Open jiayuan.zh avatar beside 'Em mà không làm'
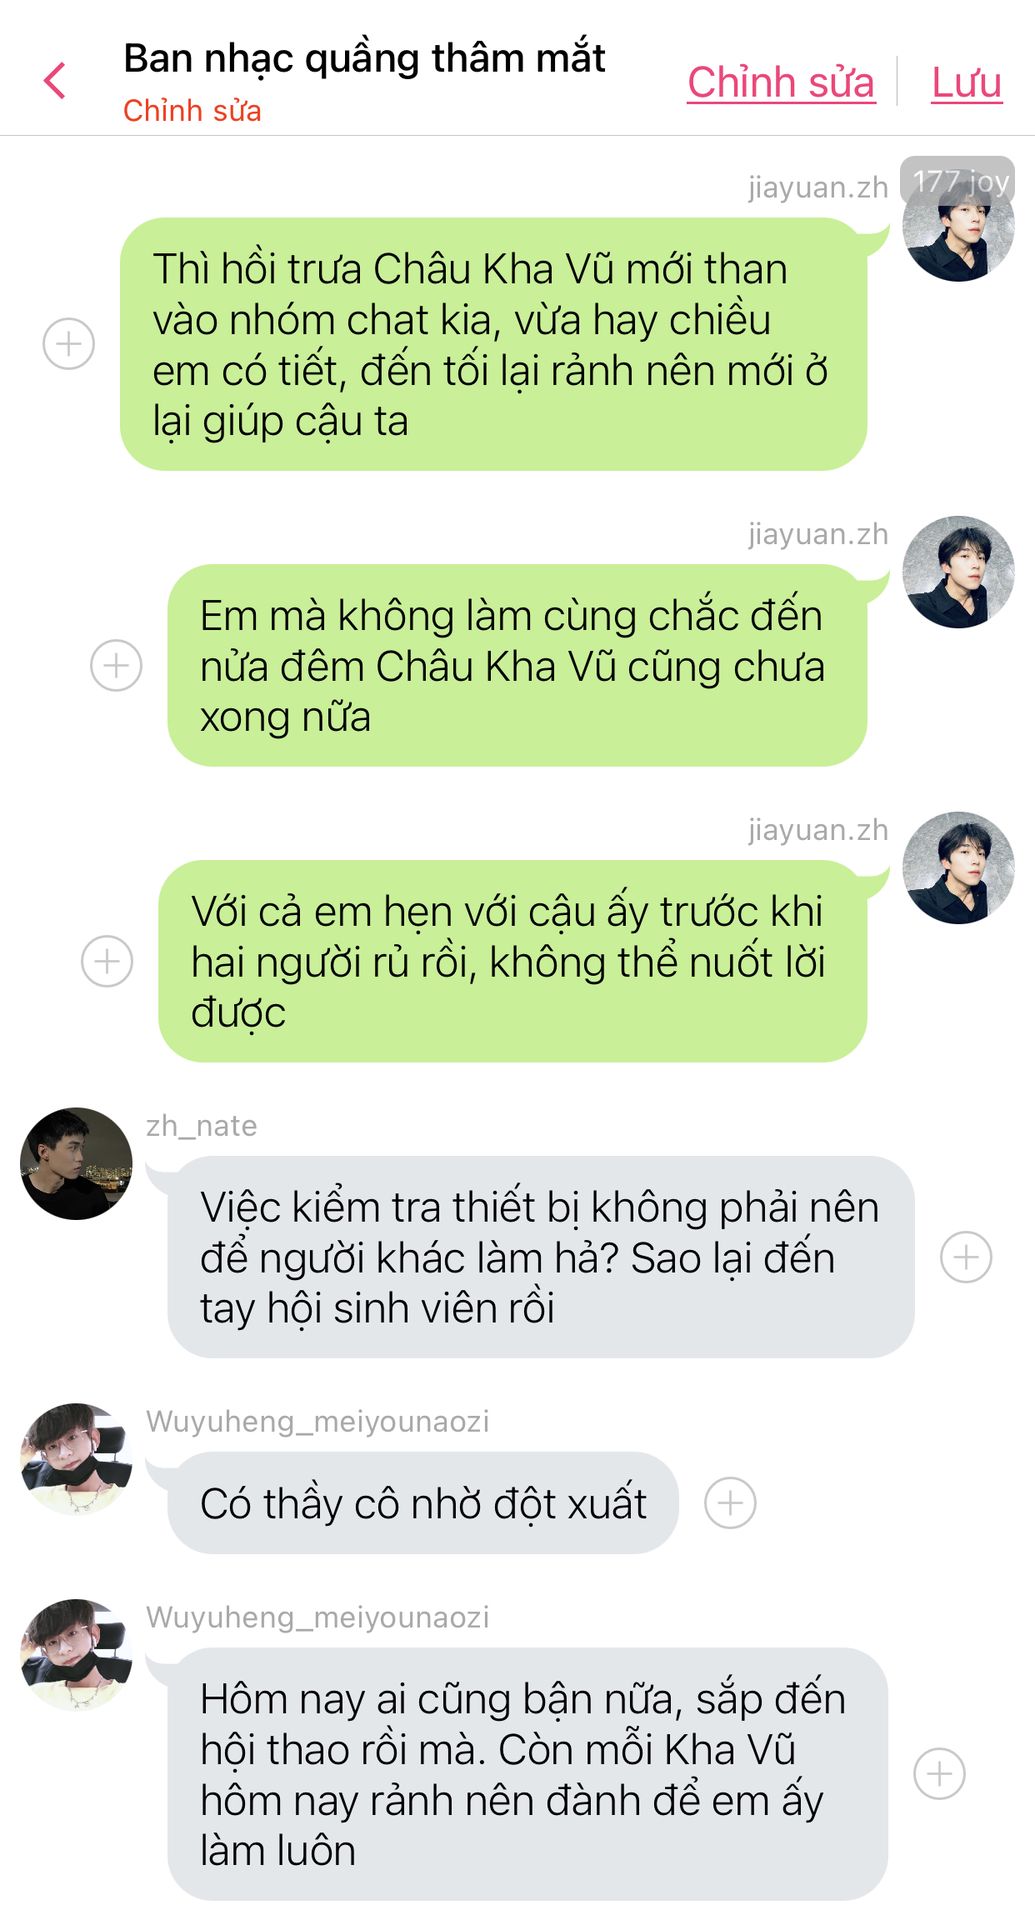Screen dimensions: 1035x1920 click(x=959, y=572)
